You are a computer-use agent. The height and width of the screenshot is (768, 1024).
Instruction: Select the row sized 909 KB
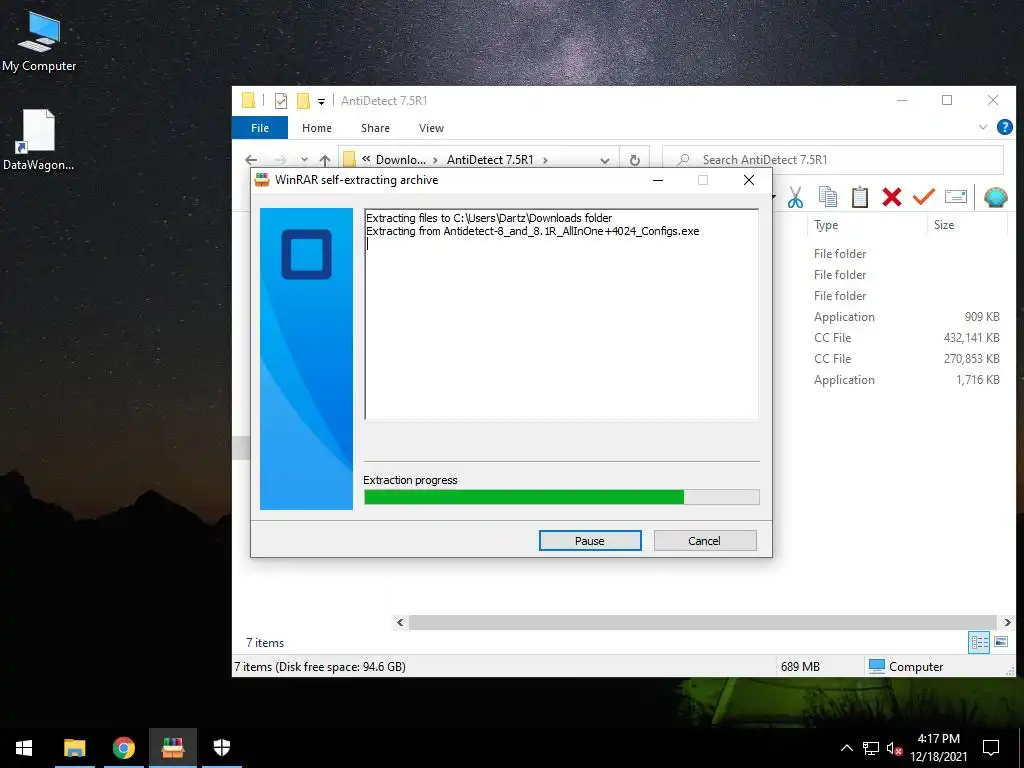906,317
